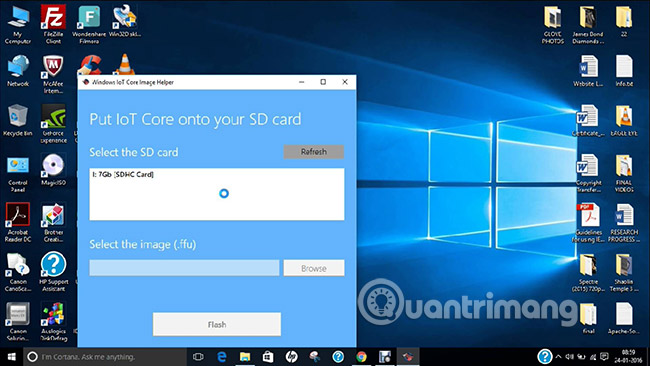This screenshot has width=650, height=366.
Task: Open HP Support Assistant taskbar icon
Action: [x=338, y=357]
